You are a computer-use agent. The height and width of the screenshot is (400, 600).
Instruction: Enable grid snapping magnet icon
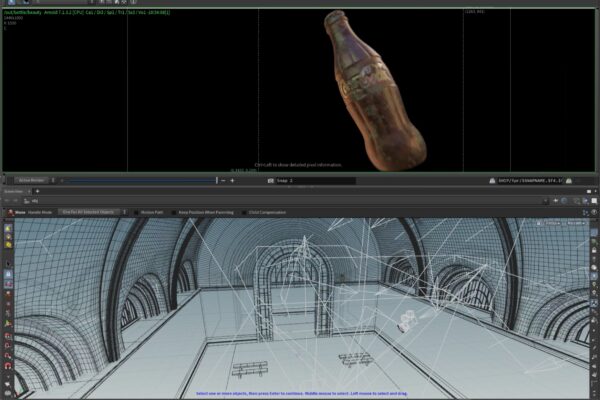point(8,336)
